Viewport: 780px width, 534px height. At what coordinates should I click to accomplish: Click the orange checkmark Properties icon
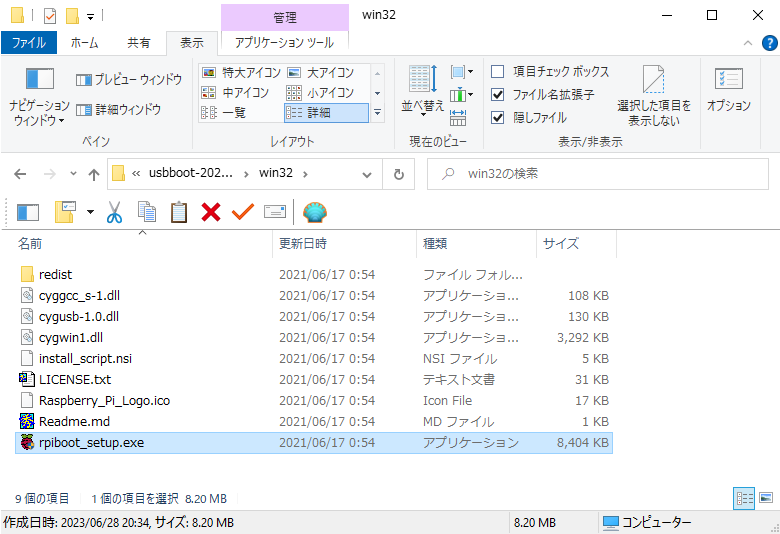243,212
